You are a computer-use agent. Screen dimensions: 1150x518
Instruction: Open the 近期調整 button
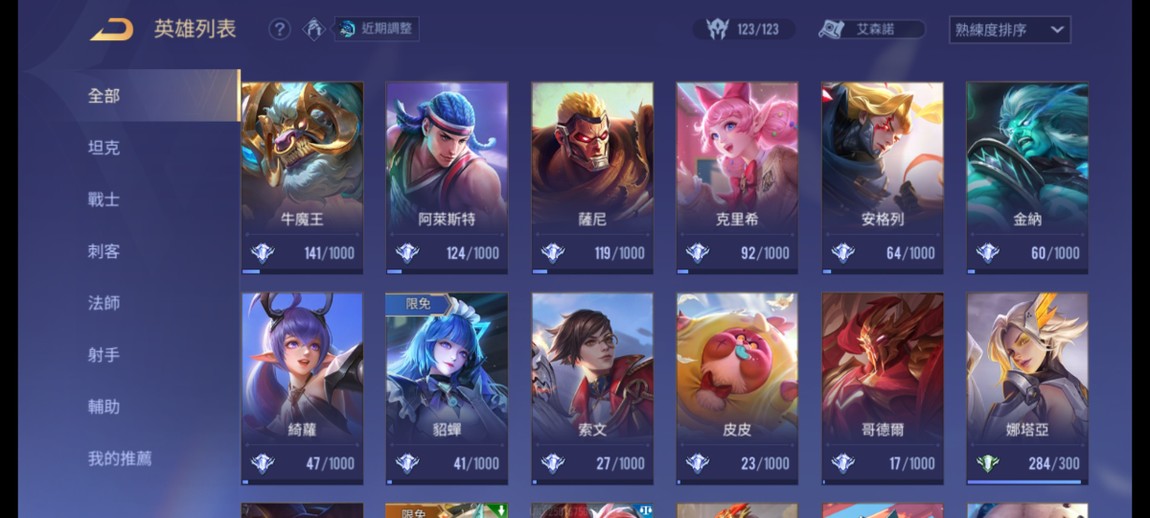(377, 29)
